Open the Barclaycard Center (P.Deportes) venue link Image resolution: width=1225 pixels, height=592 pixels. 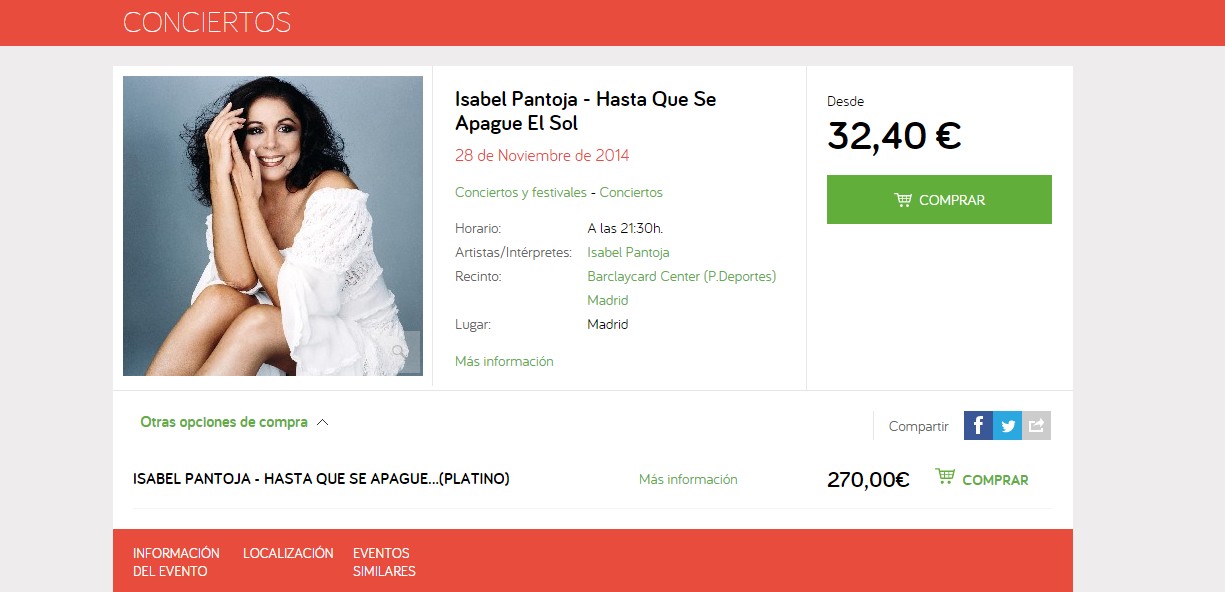pos(682,276)
